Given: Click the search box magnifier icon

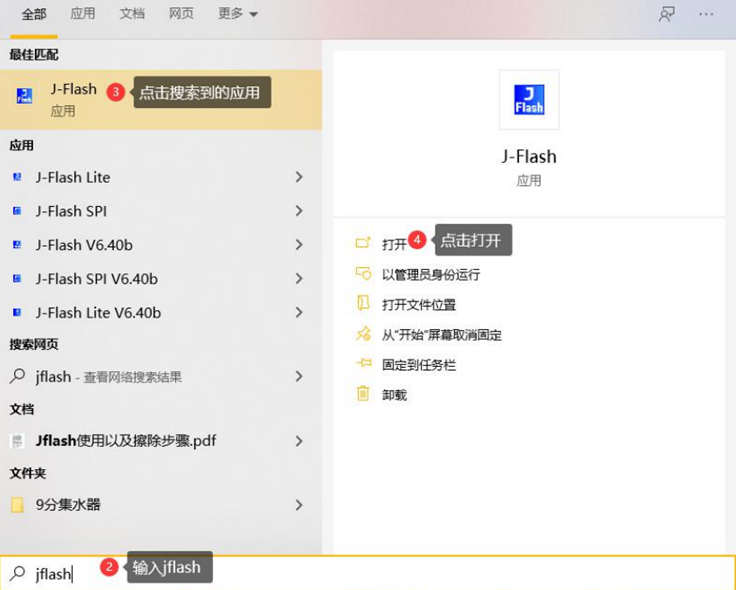Looking at the screenshot, I should click(x=18, y=573).
